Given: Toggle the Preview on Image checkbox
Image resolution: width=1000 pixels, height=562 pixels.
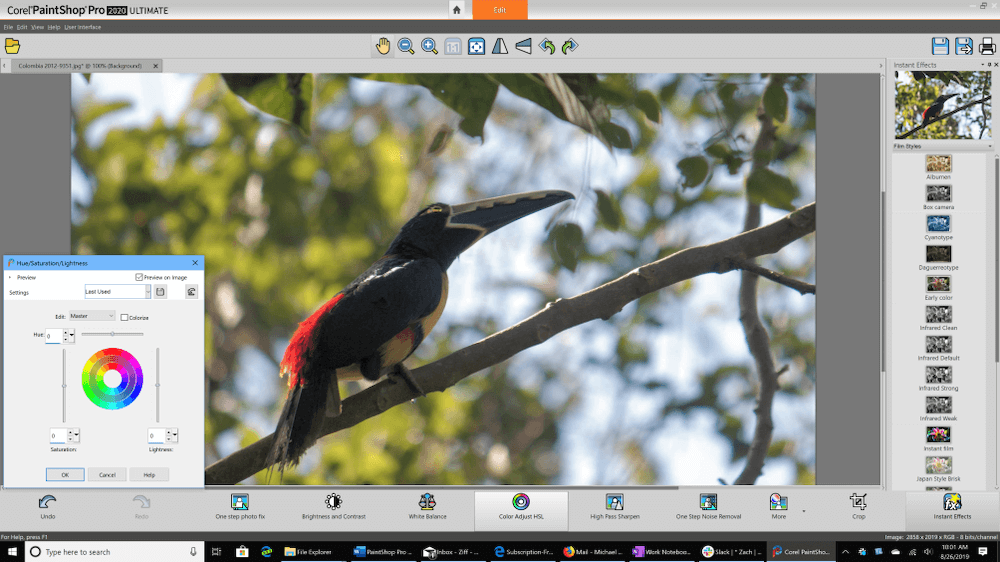Looking at the screenshot, I should point(138,277).
